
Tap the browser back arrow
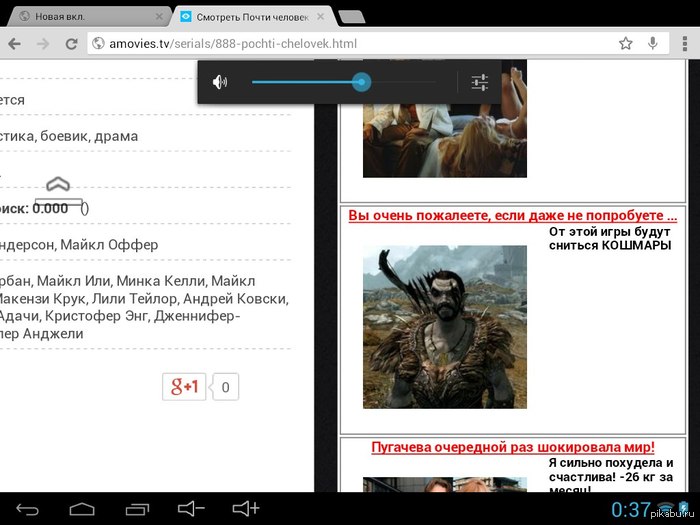[16, 44]
